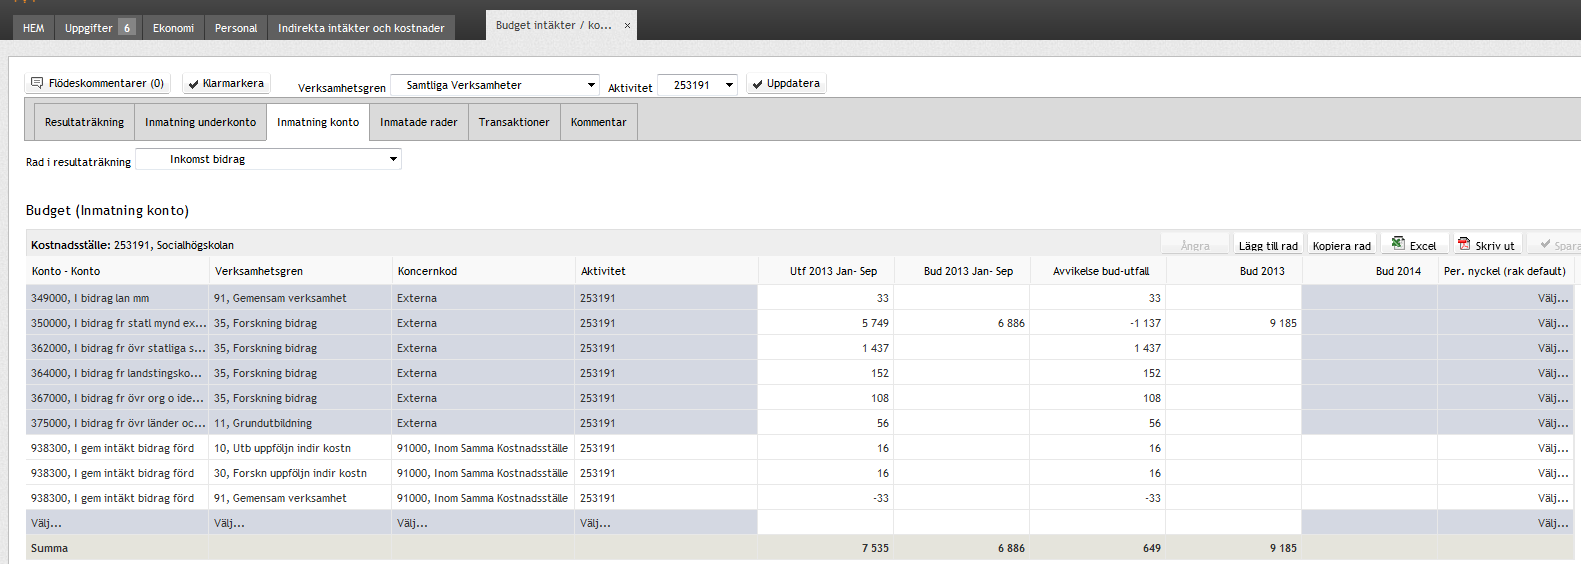Viewport: 1581px width, 564px height.
Task: Close the Budget intäkter tab
Action: coord(627,26)
